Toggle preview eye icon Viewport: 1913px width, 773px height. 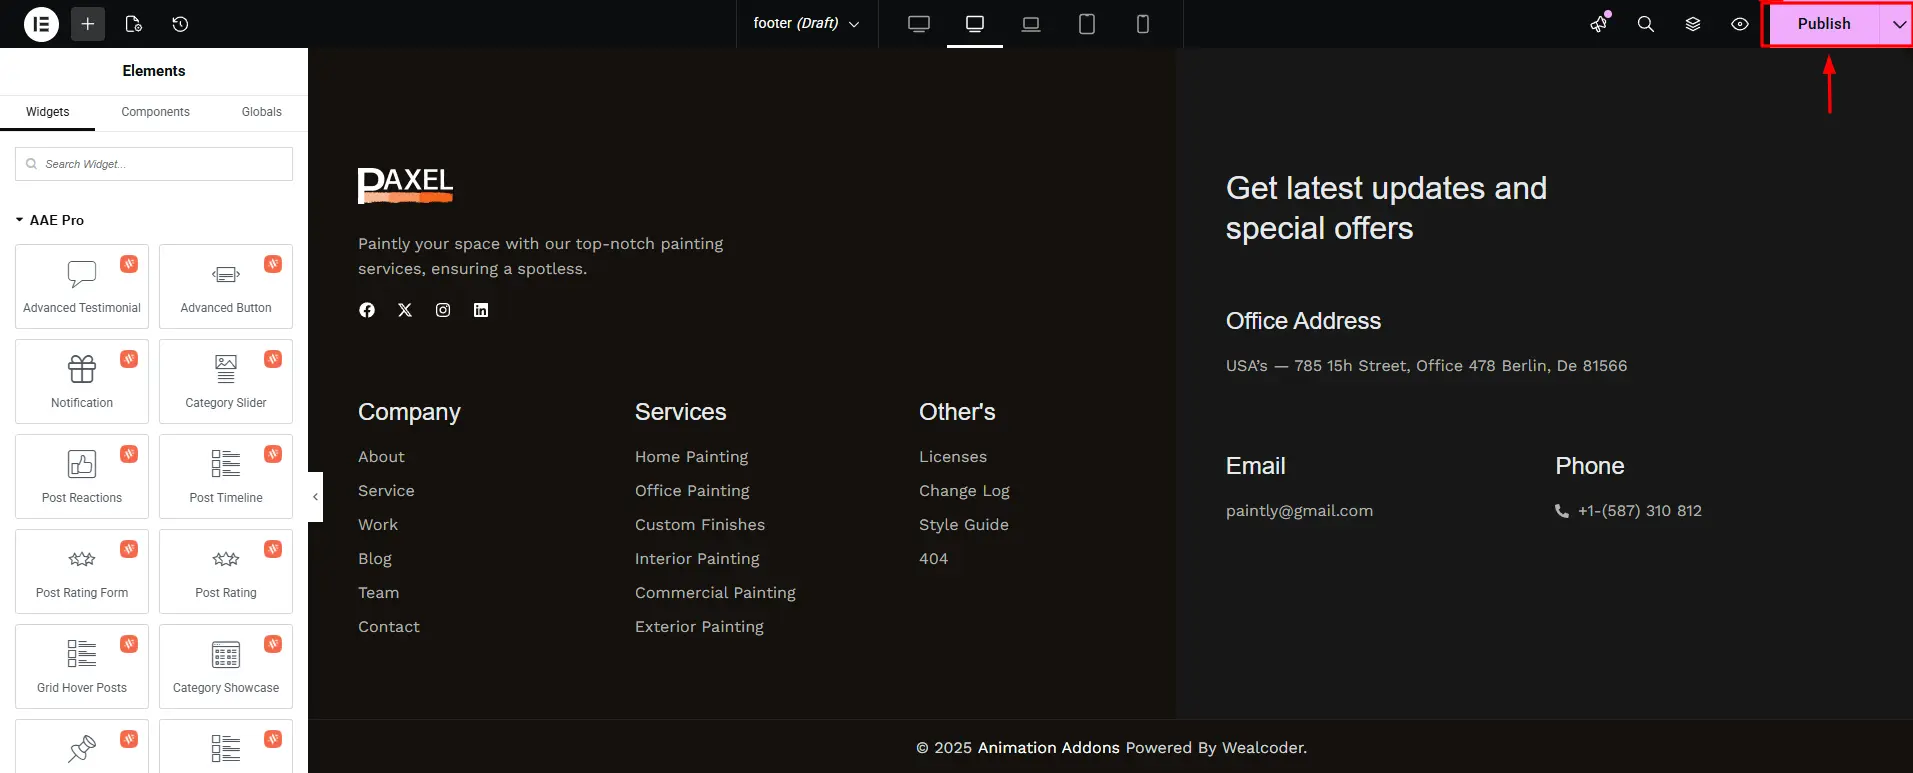tap(1740, 24)
